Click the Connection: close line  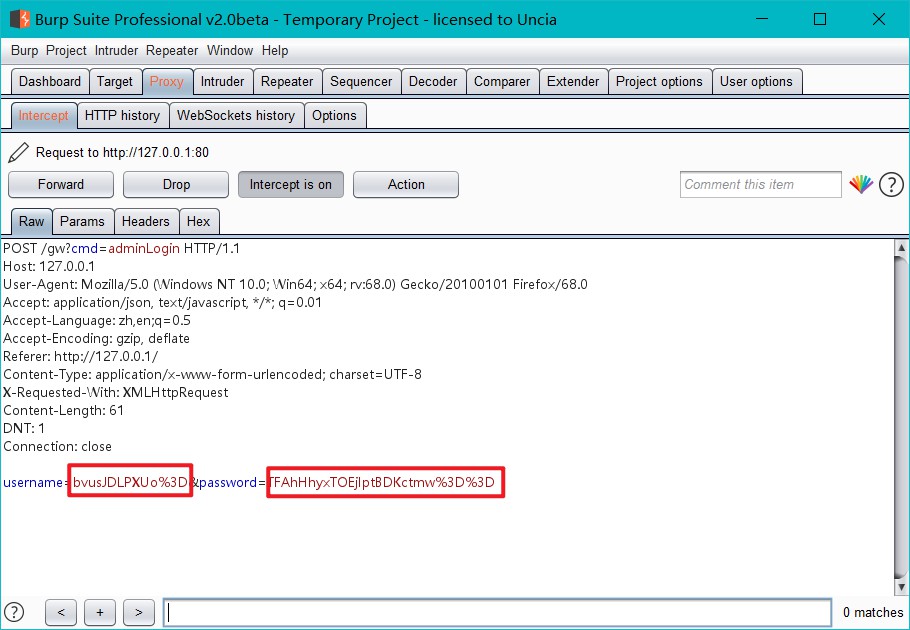click(57, 447)
